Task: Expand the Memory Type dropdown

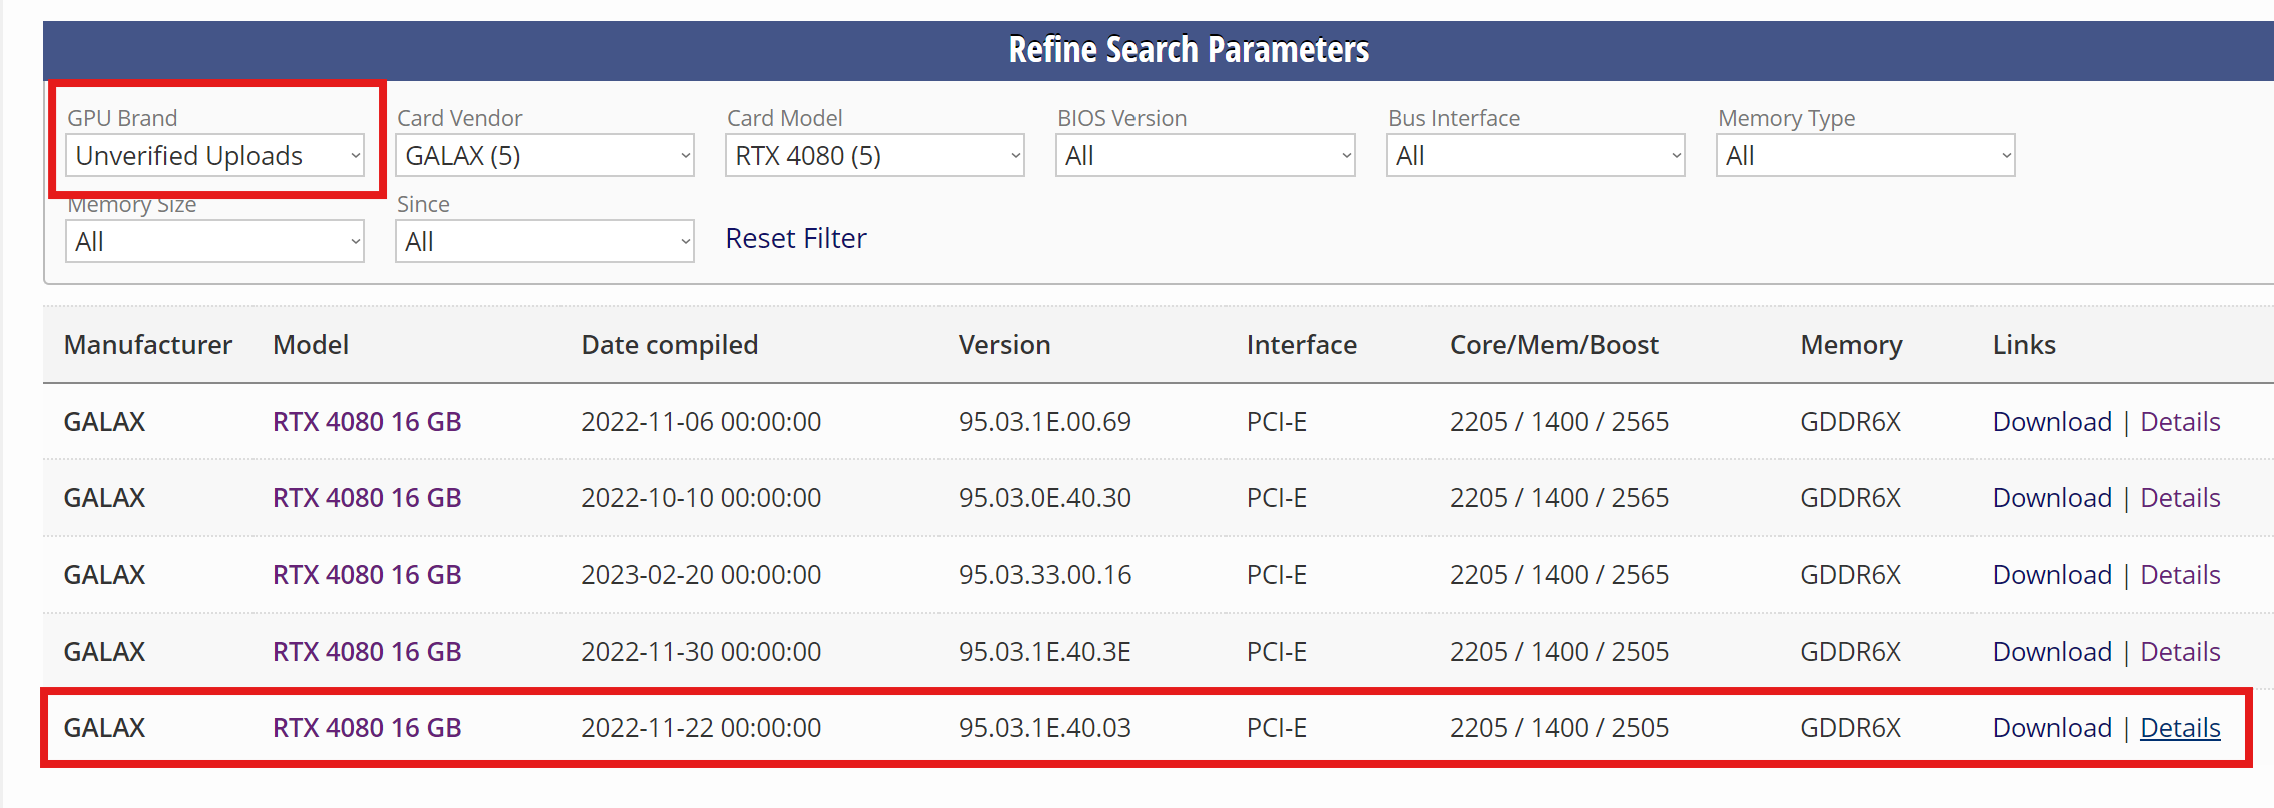Action: coord(1865,156)
